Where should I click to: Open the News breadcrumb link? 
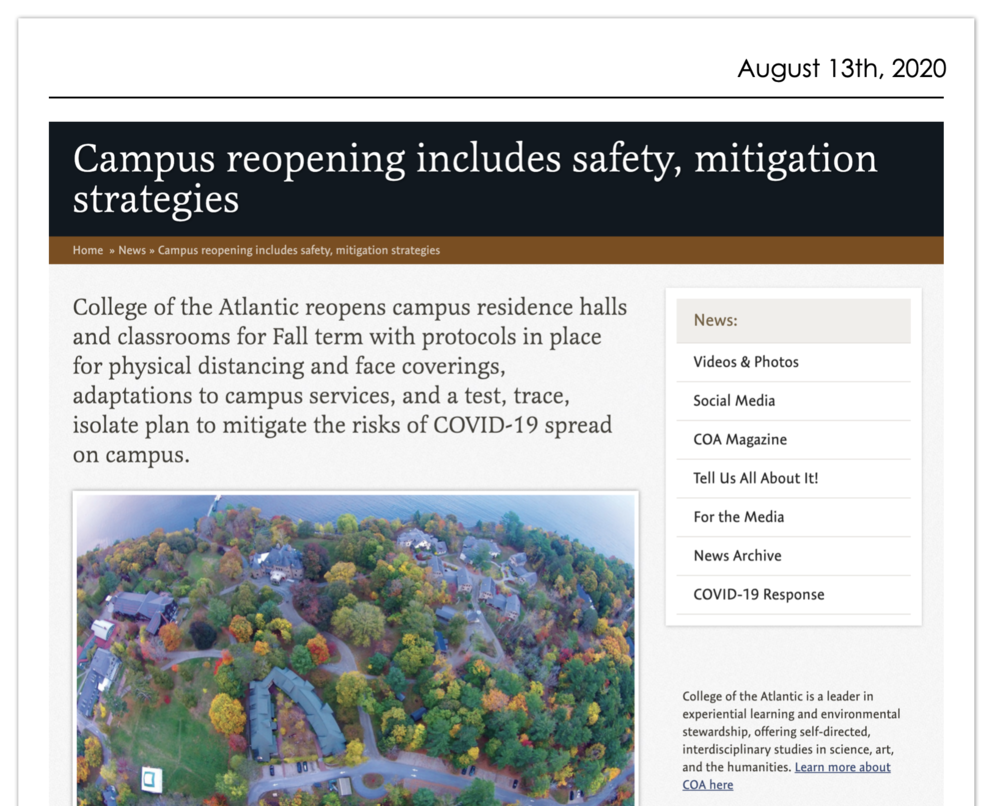click(132, 250)
